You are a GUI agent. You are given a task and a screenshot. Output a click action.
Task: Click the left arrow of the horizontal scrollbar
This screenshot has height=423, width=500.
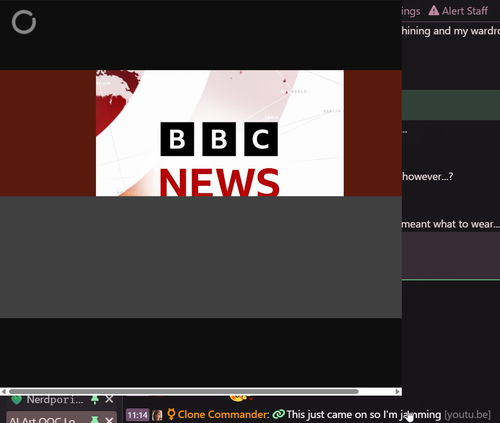click(x=4, y=391)
